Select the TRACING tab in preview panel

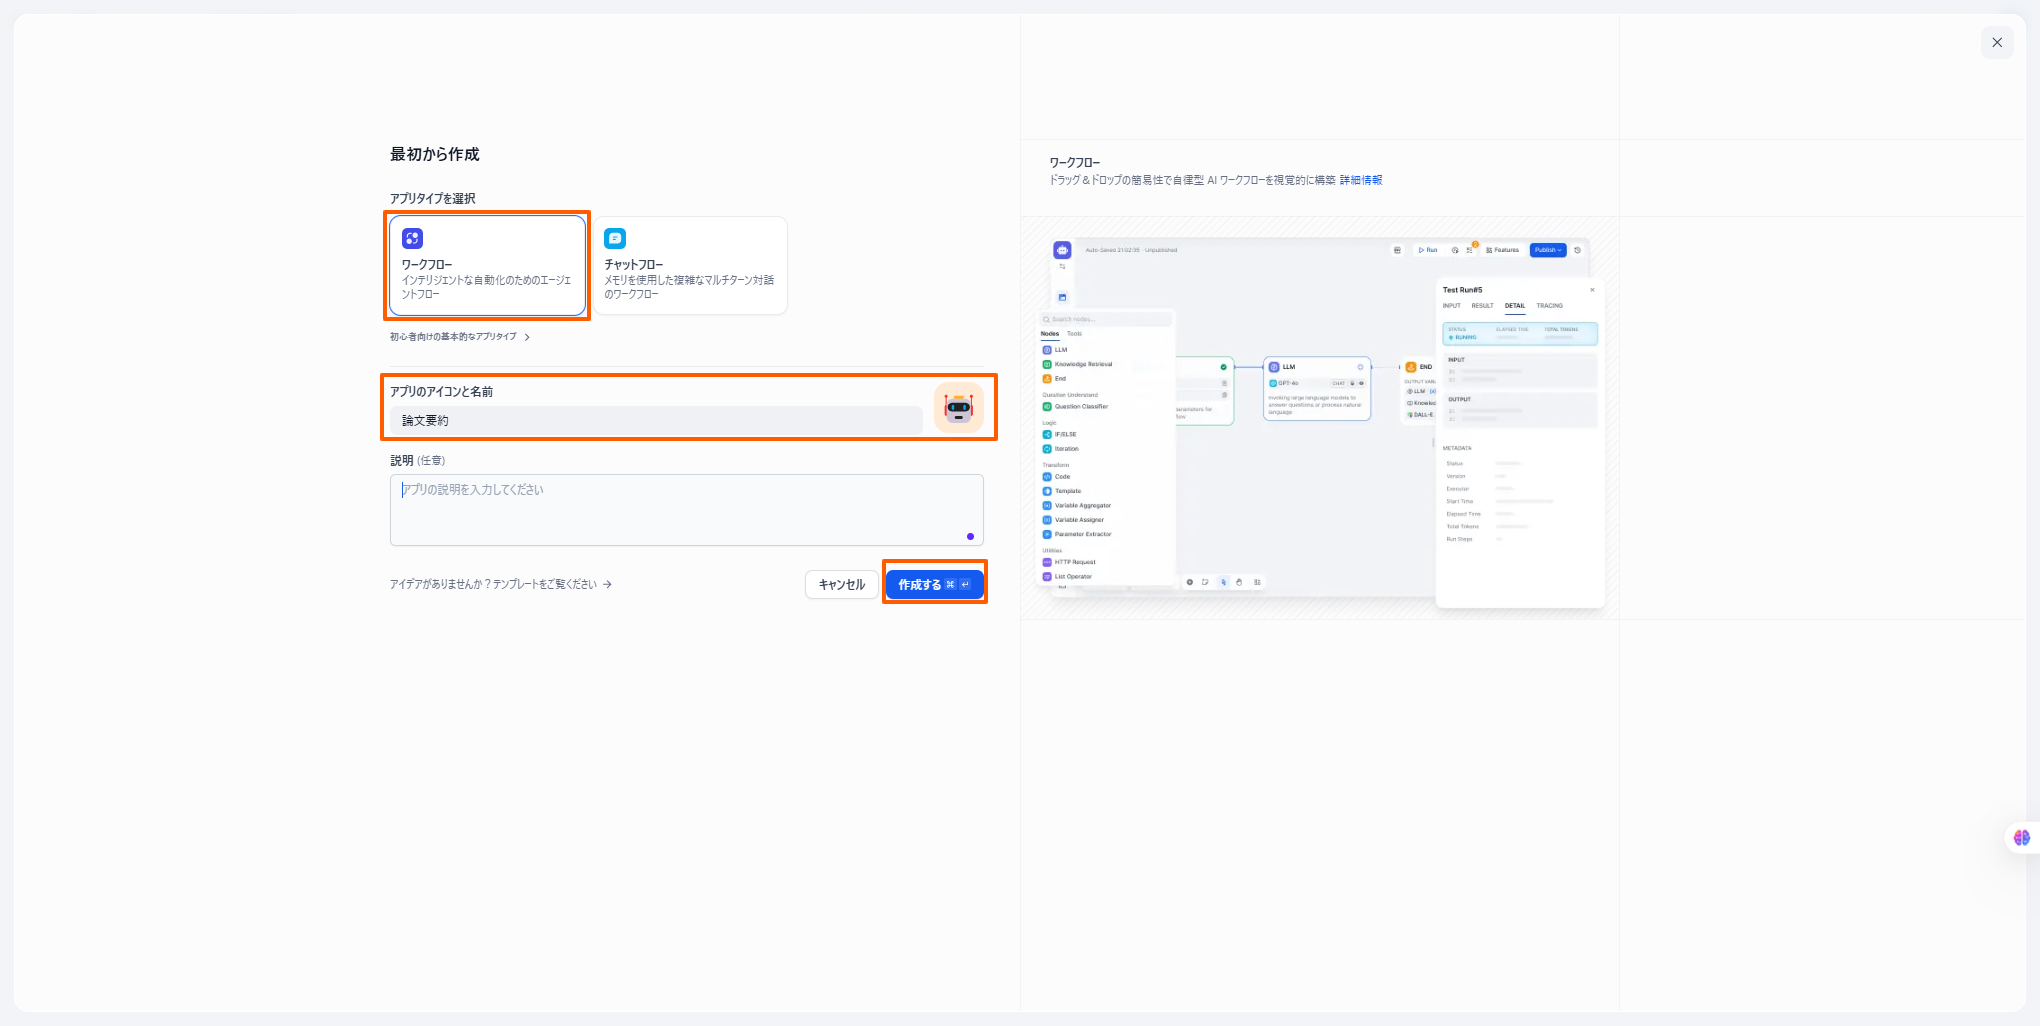tap(1549, 306)
